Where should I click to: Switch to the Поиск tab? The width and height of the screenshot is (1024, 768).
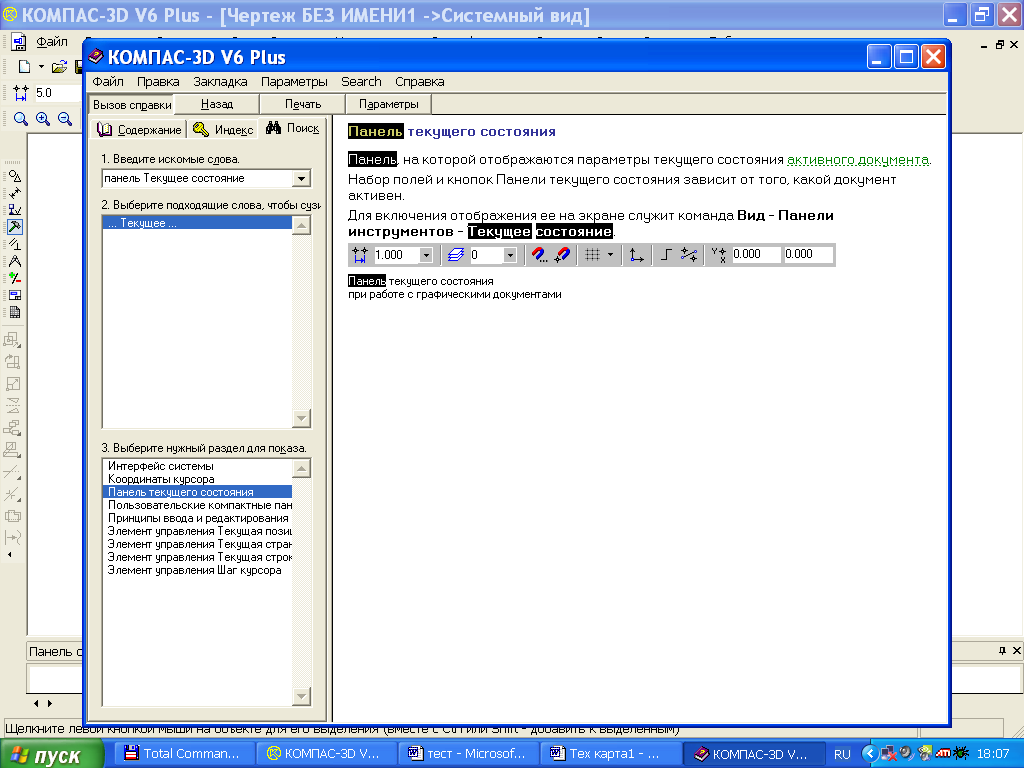(x=293, y=128)
